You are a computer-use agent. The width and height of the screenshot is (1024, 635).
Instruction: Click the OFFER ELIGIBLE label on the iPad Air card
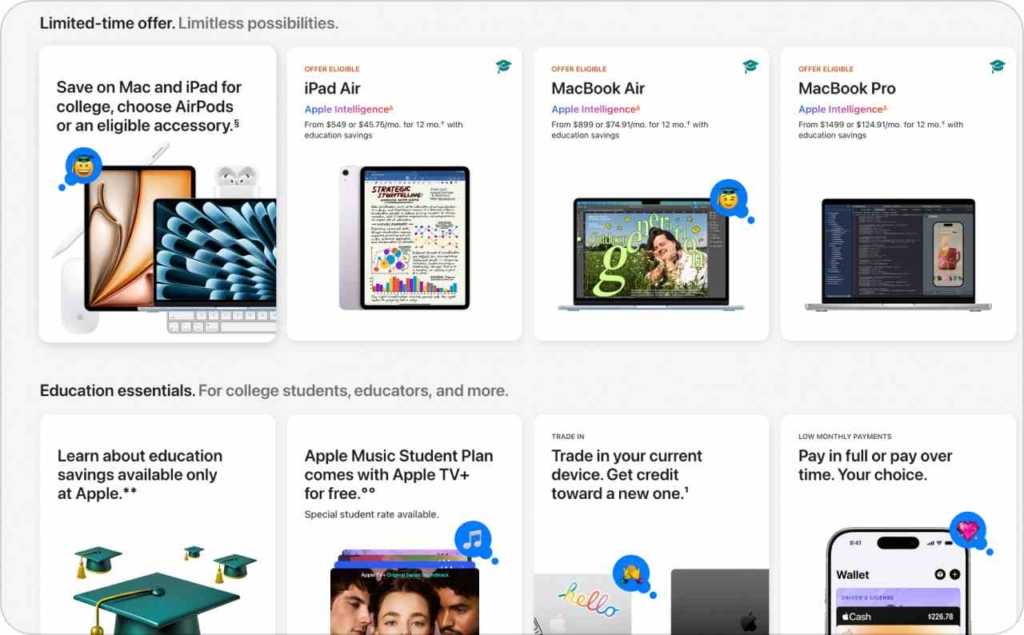click(x=331, y=68)
